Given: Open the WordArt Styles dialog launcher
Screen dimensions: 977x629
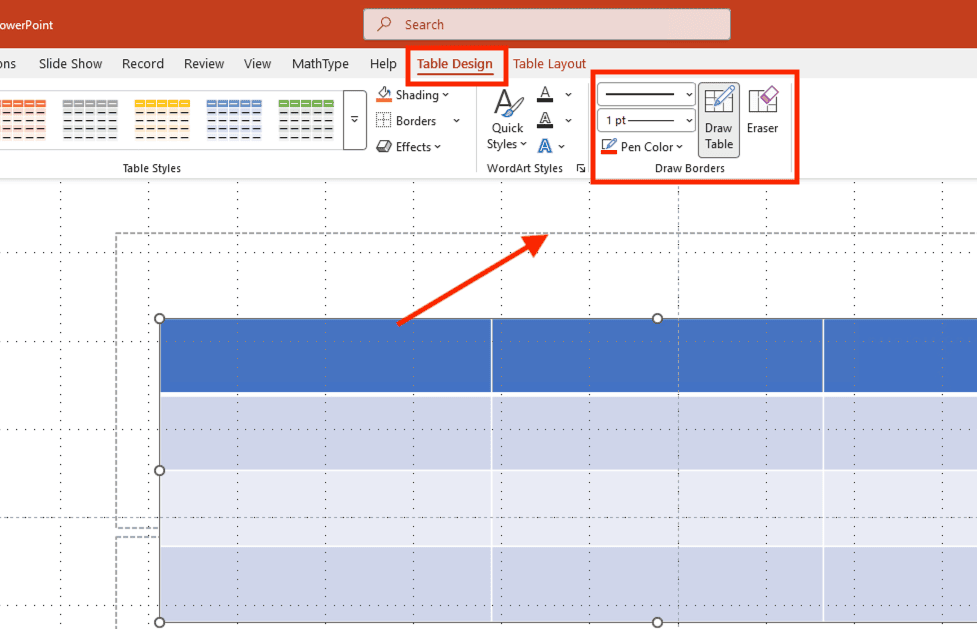Looking at the screenshot, I should (x=581, y=168).
